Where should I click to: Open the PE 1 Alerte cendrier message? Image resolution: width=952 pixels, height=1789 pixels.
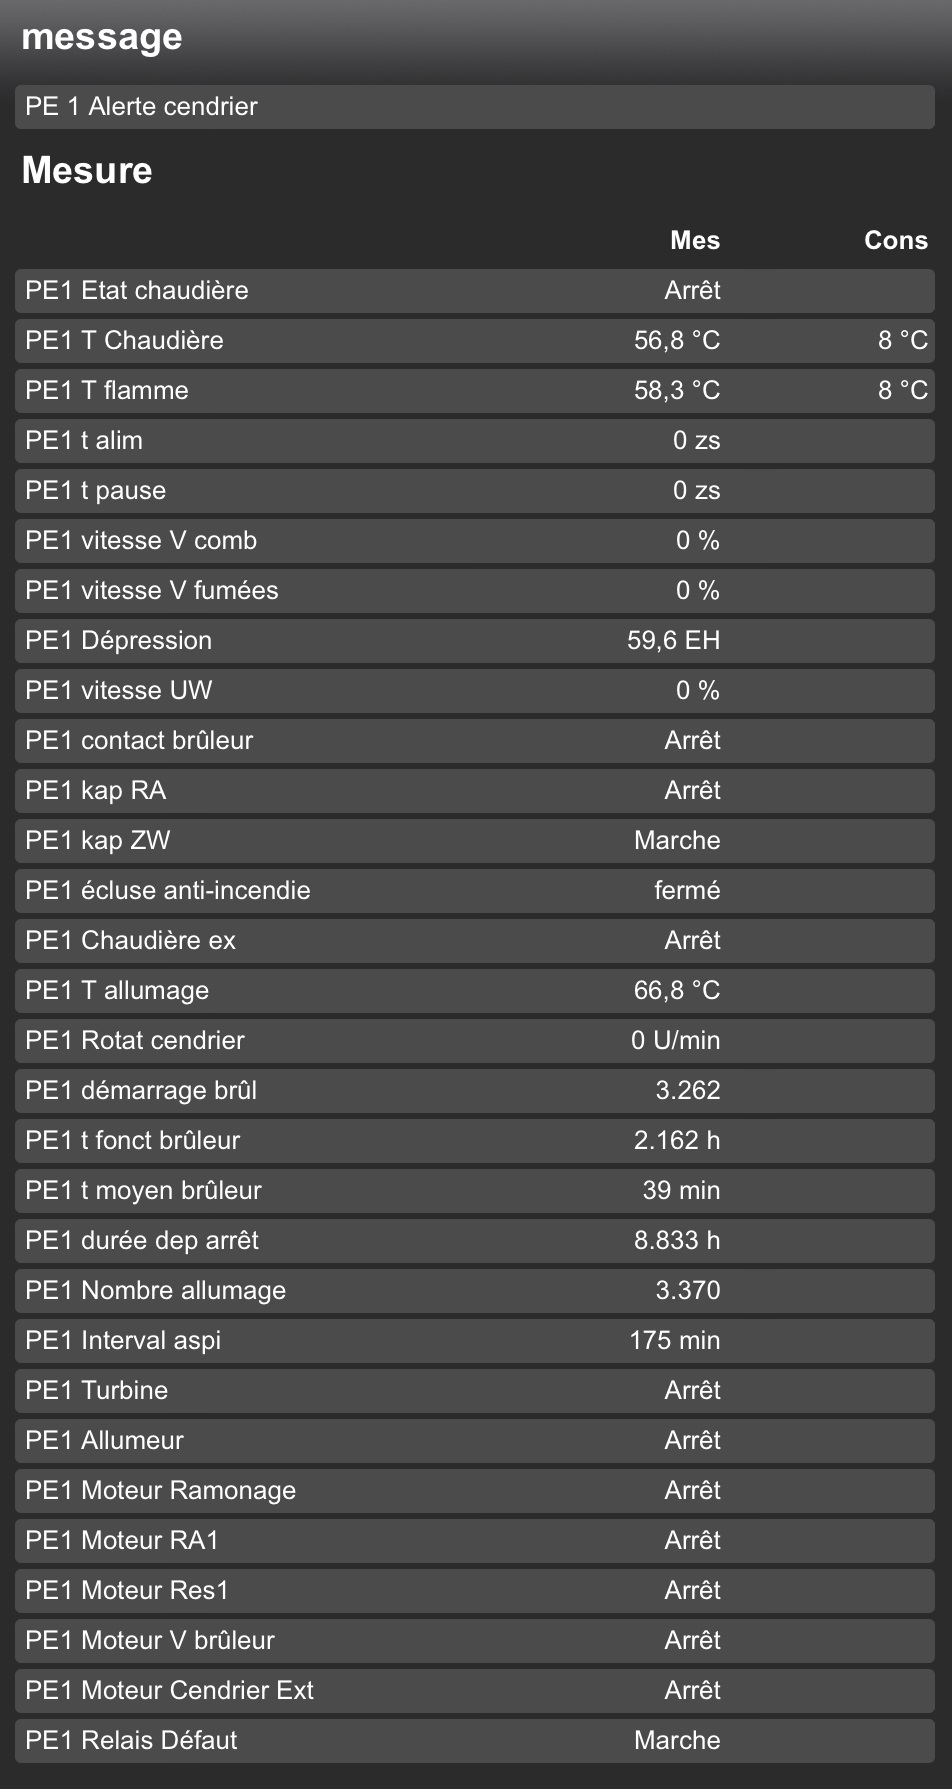pyautogui.click(x=474, y=106)
